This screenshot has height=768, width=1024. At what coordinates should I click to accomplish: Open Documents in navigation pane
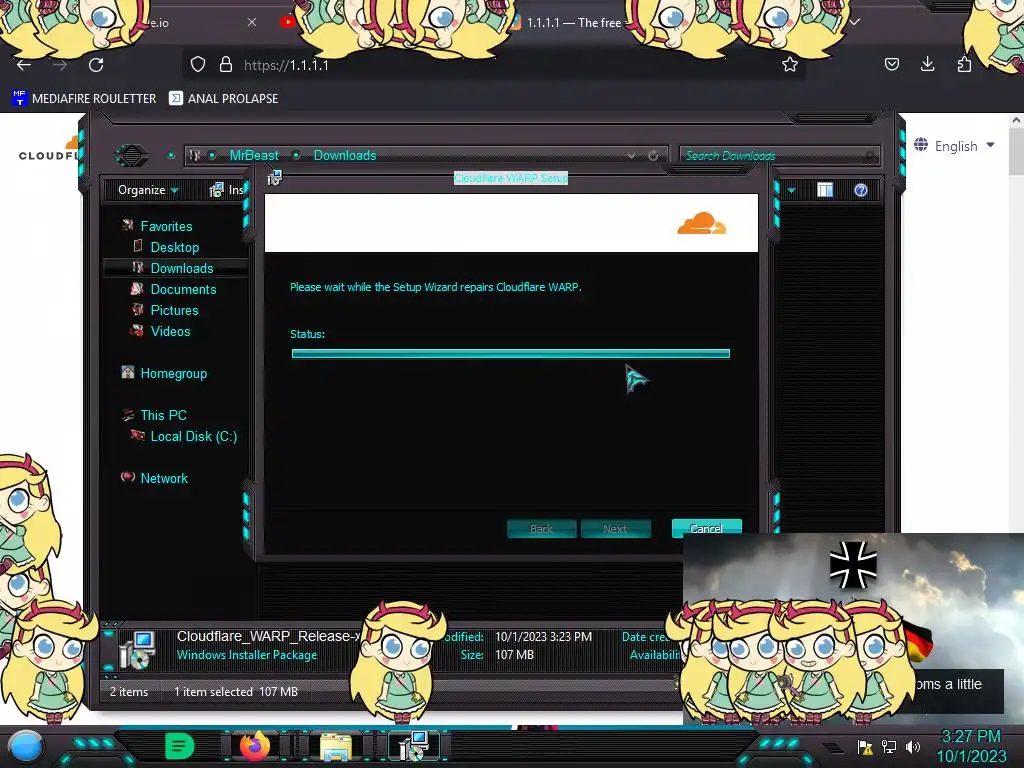coord(183,289)
